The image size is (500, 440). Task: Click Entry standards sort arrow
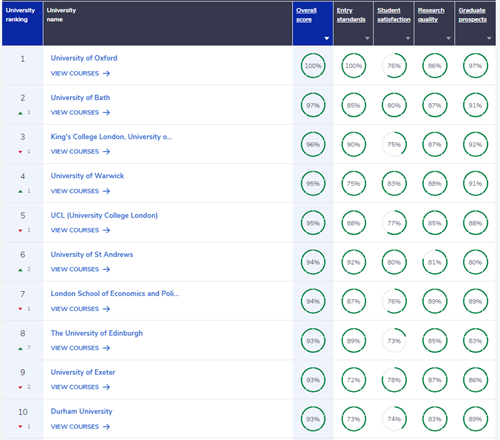pos(367,38)
